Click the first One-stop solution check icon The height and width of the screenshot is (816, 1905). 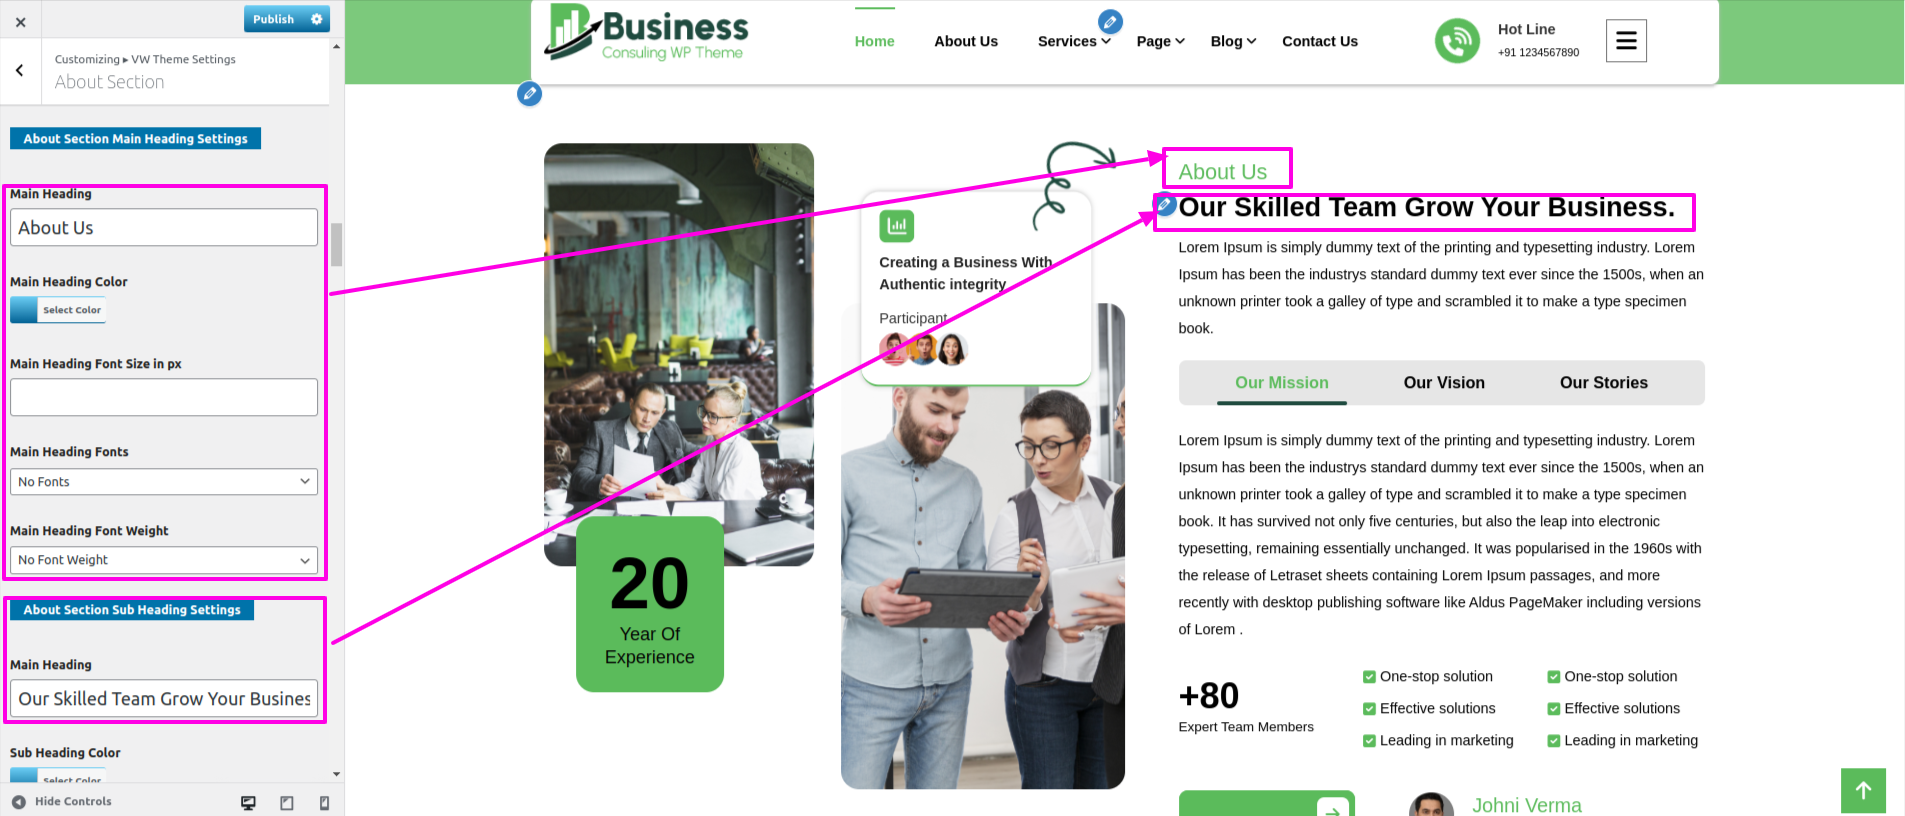(x=1369, y=677)
